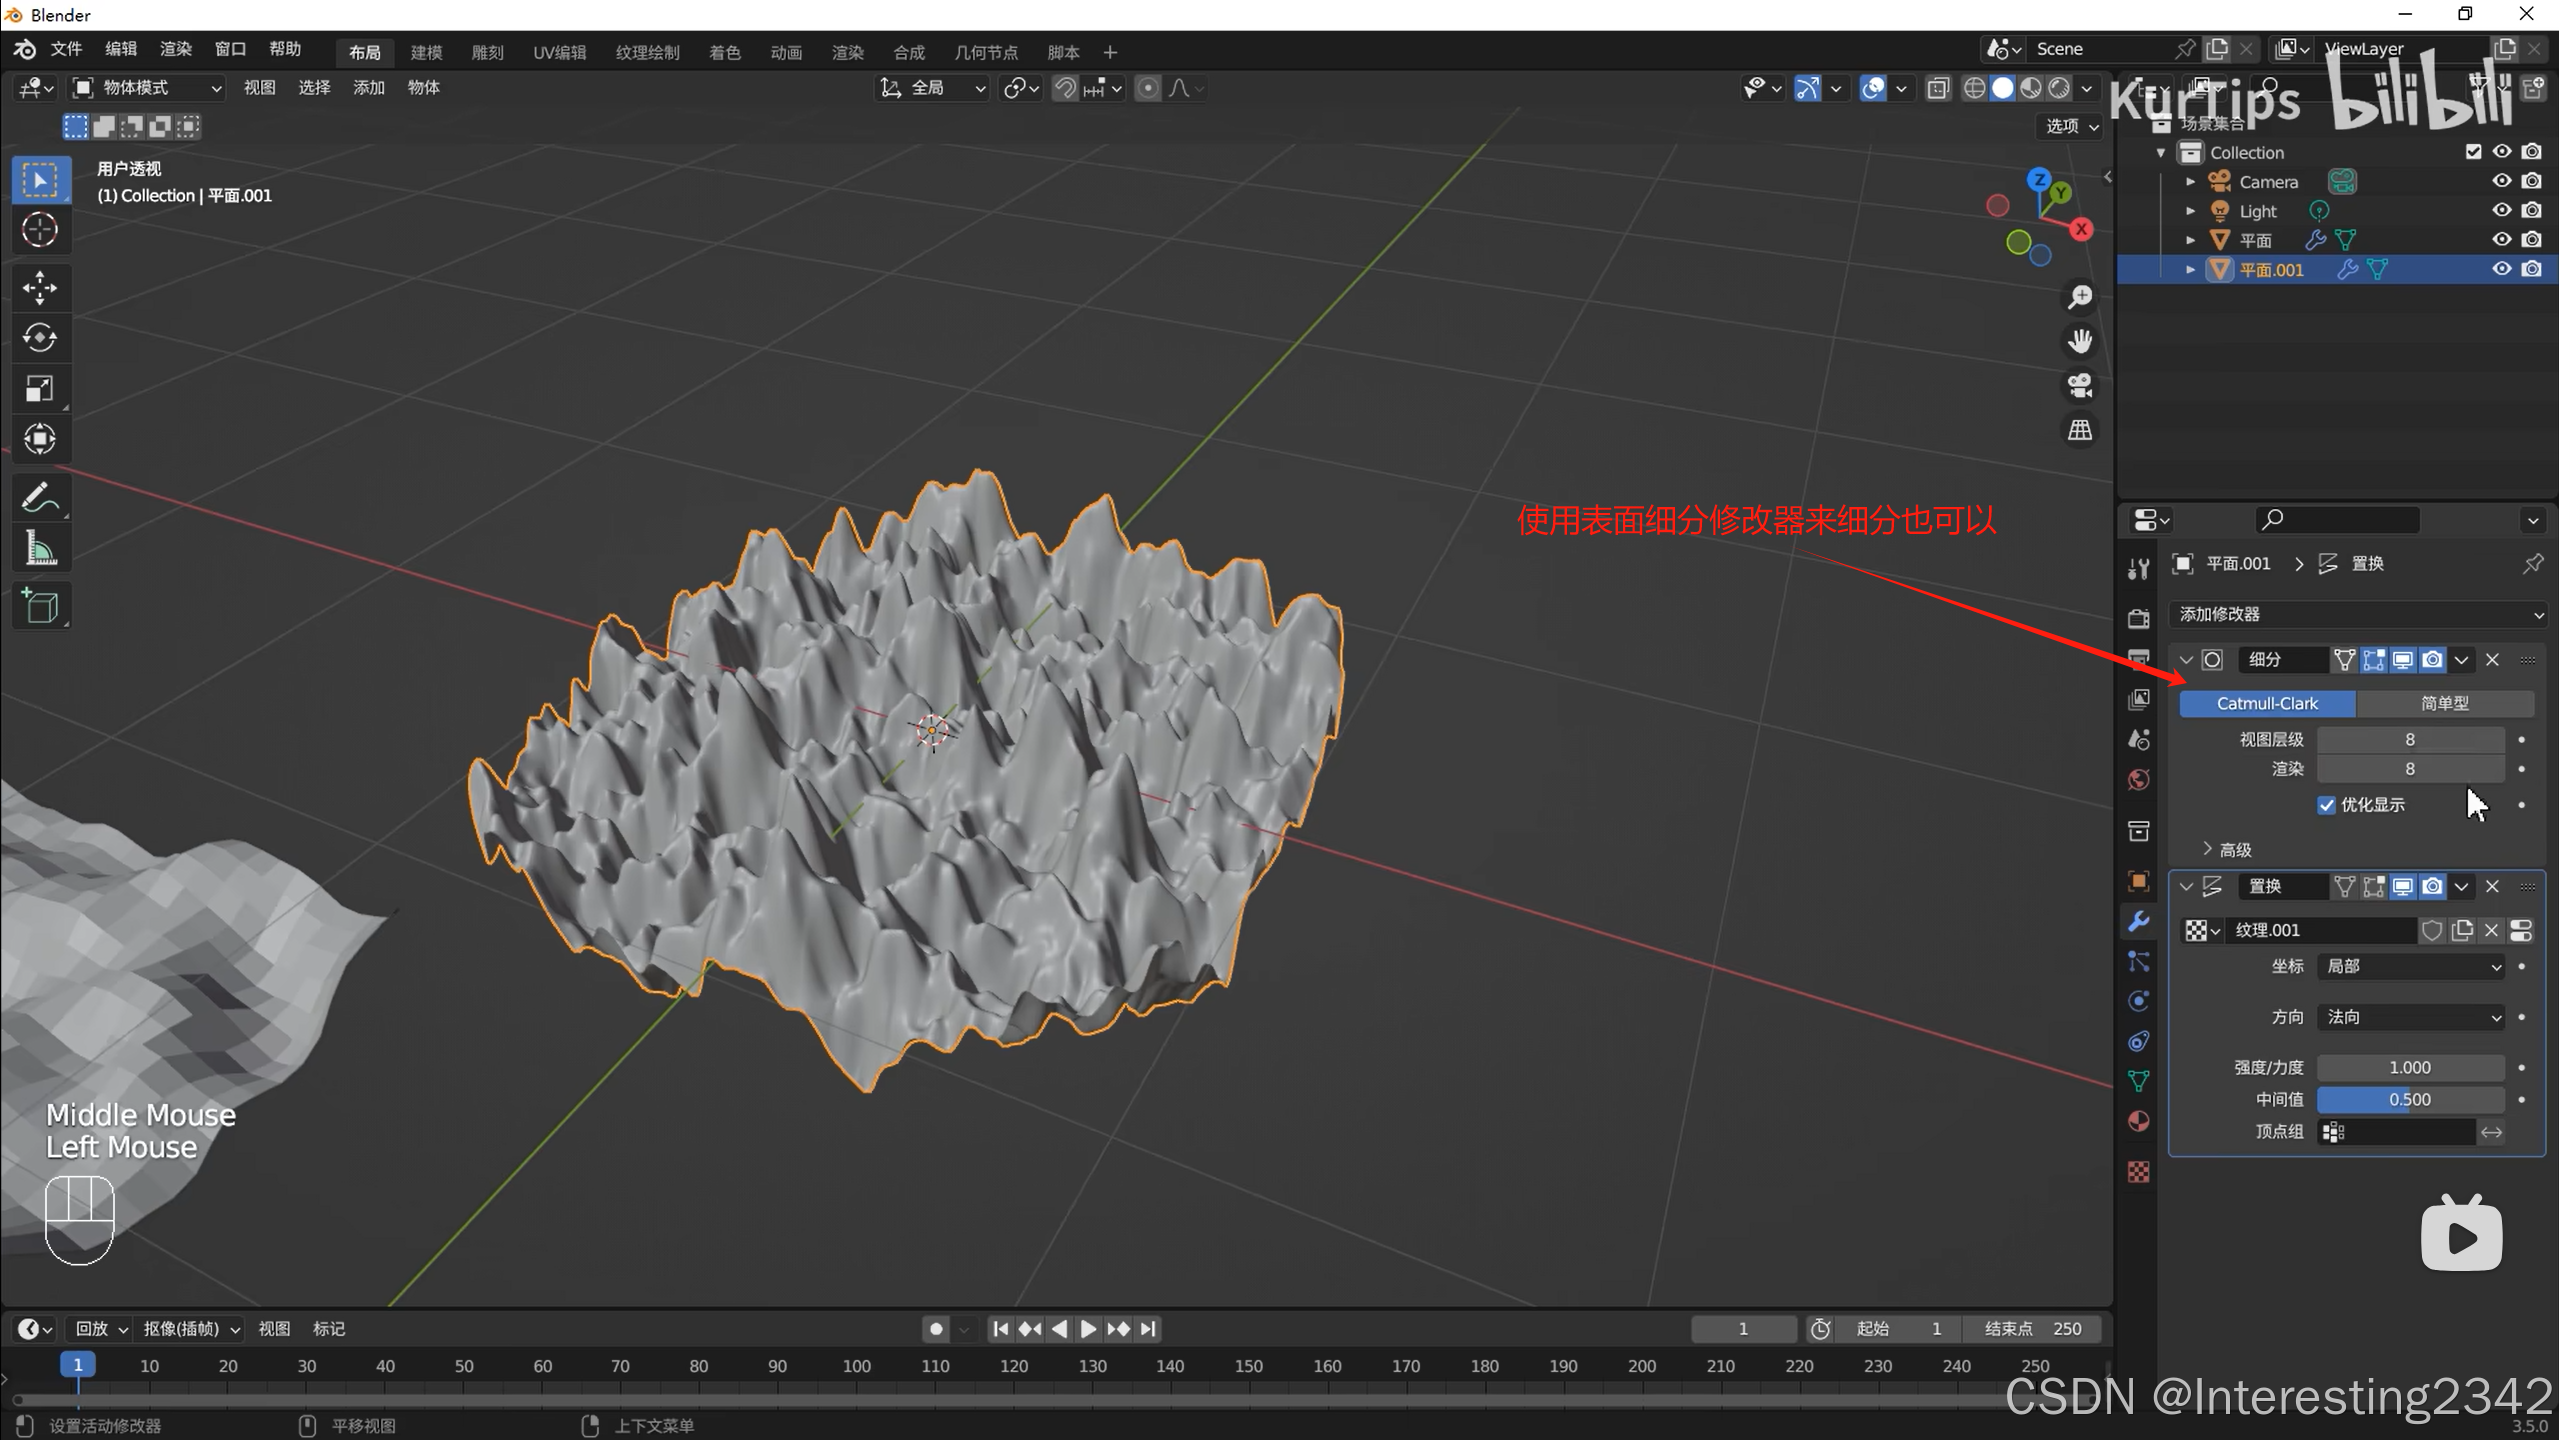Open the 添加修改器 dropdown
Image resolution: width=2559 pixels, height=1440 pixels.
(2359, 614)
